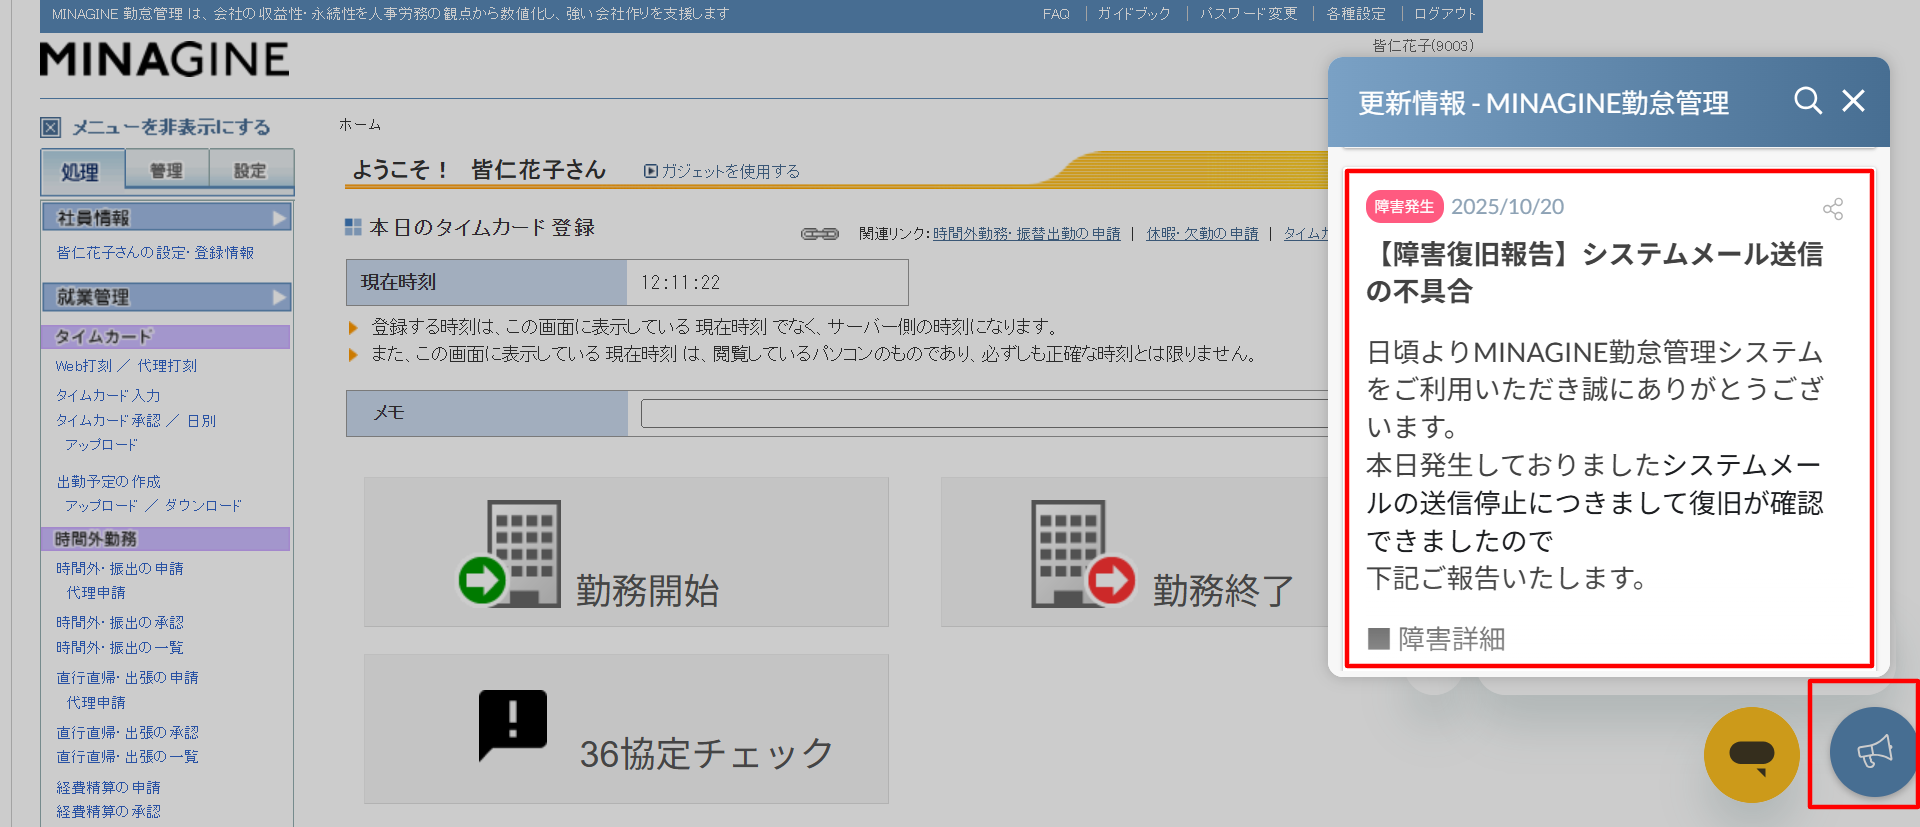Click the megaphone announcements button
This screenshot has height=827, width=1920.
point(1872,752)
